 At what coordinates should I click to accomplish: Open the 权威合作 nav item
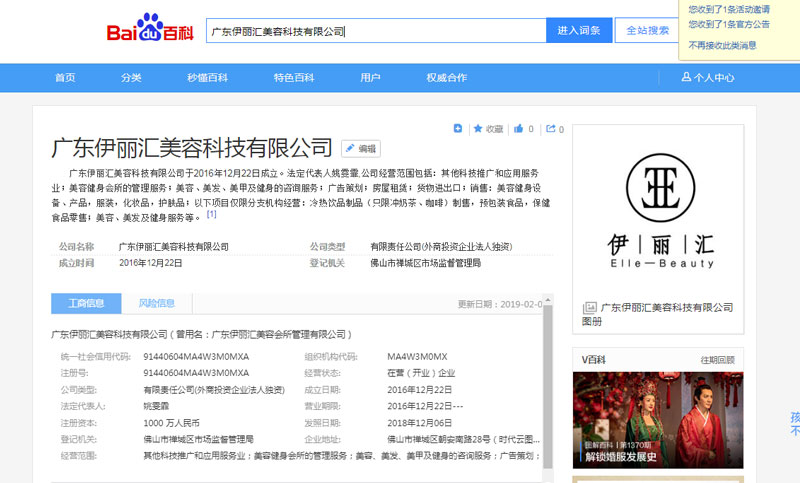tap(446, 78)
